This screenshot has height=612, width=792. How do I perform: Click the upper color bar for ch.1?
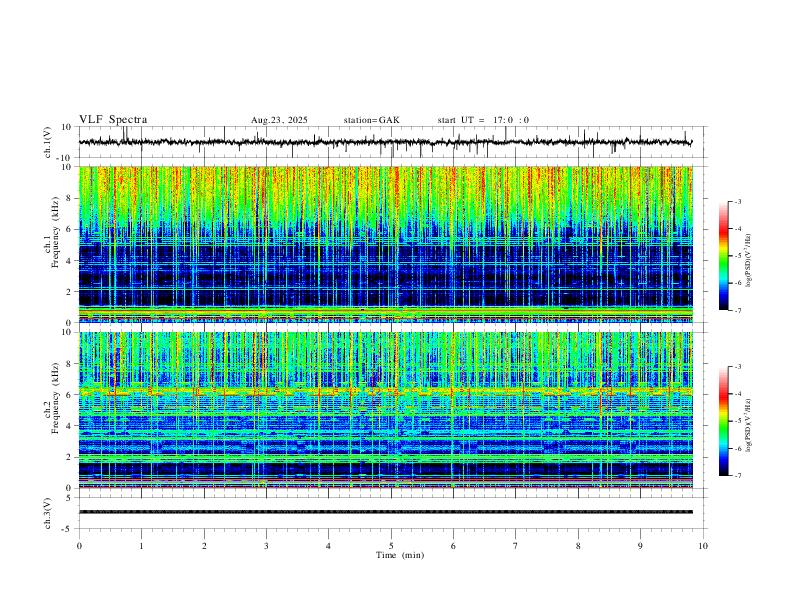click(x=723, y=256)
